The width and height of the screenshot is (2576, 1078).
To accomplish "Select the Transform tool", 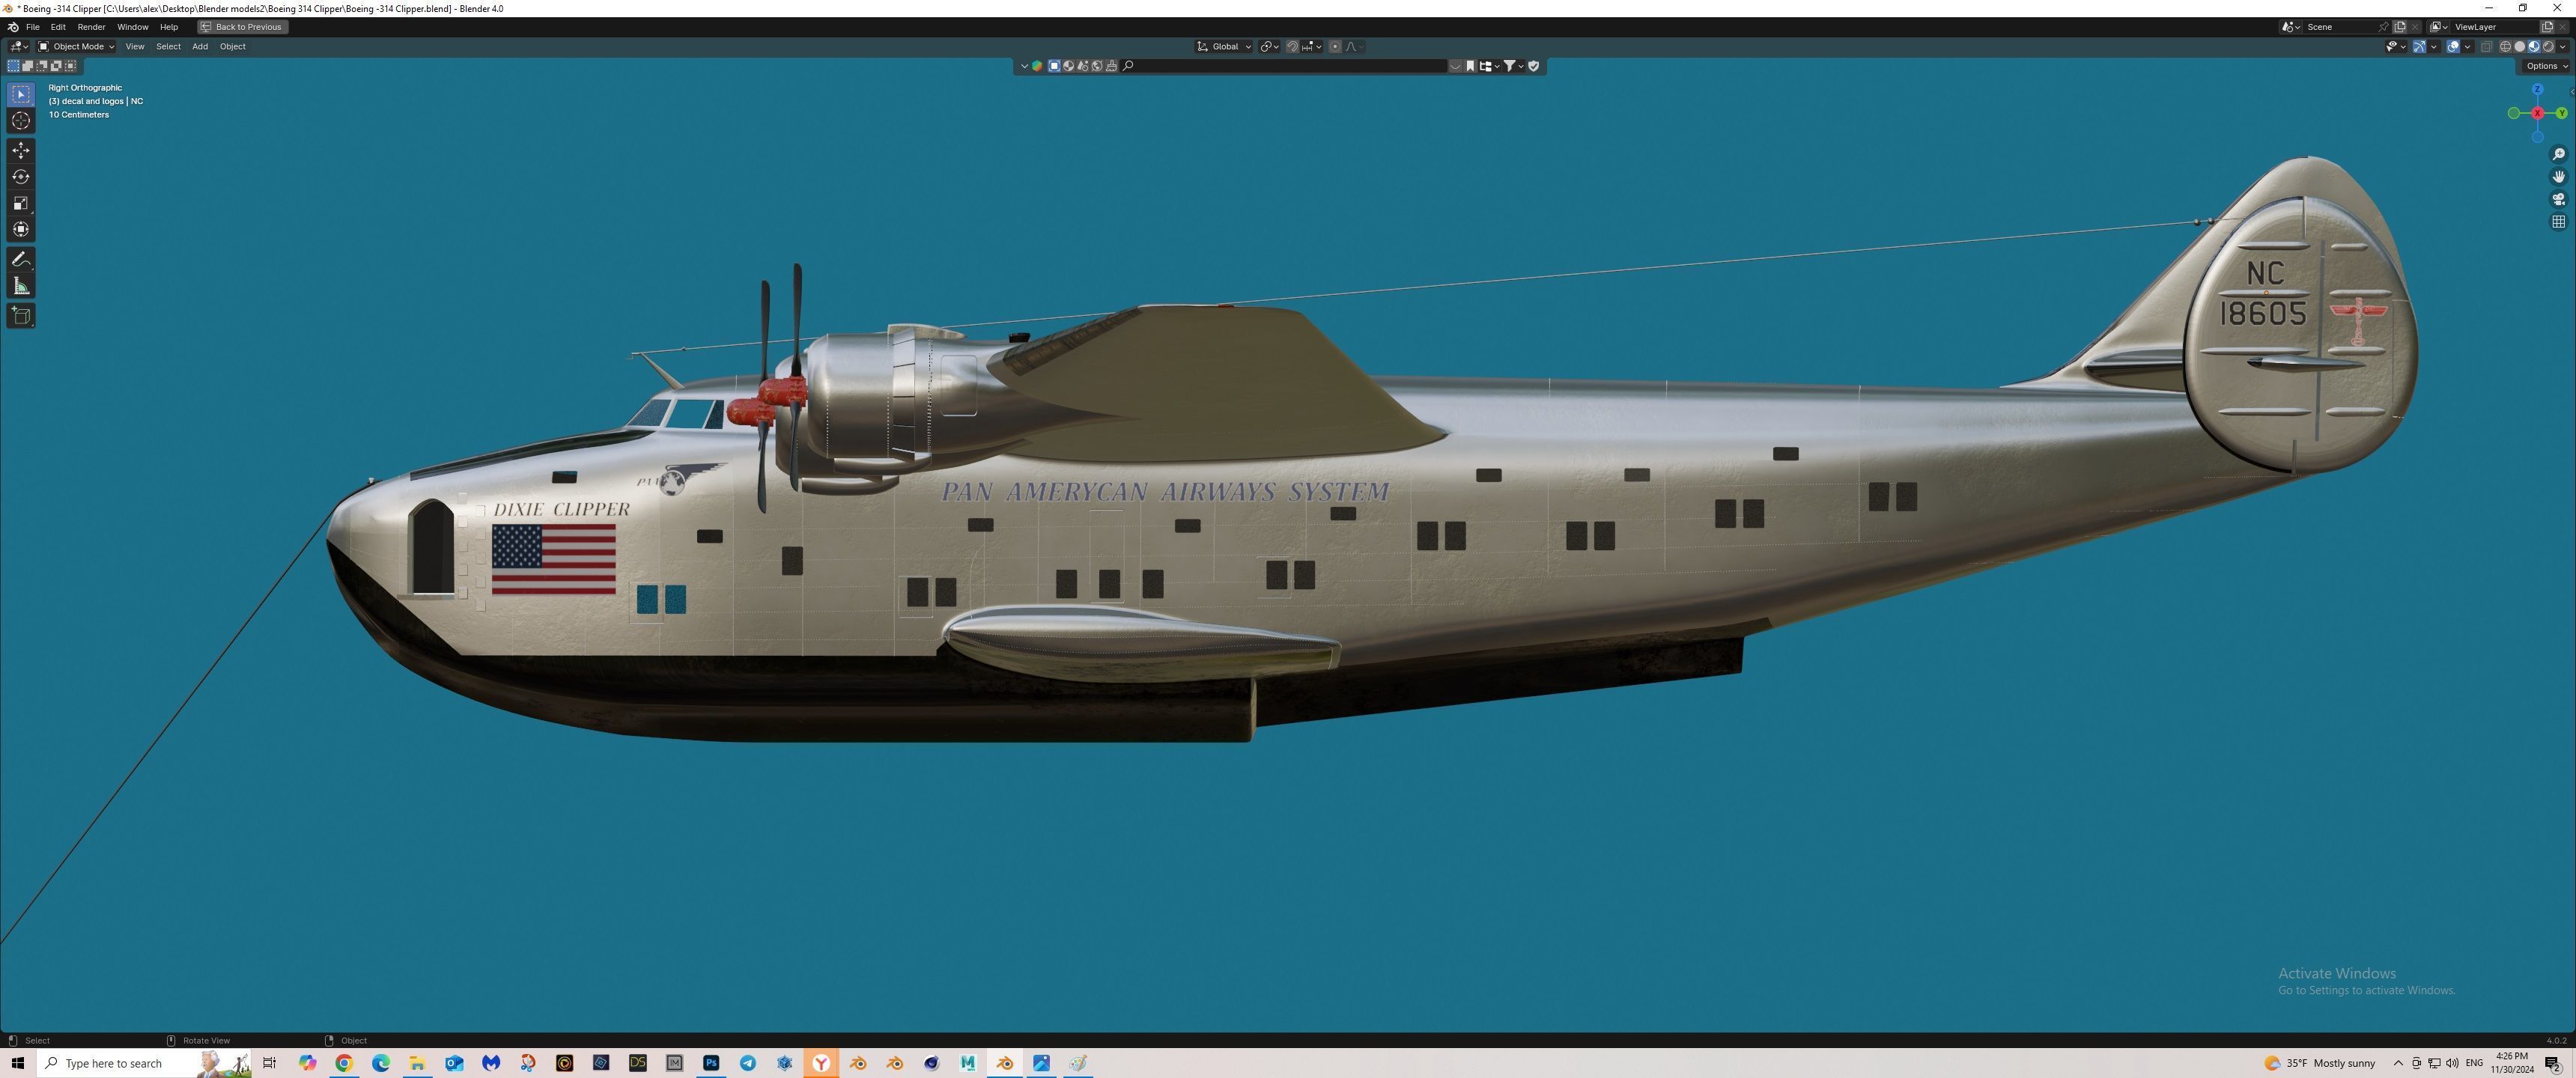I will tap(21, 229).
